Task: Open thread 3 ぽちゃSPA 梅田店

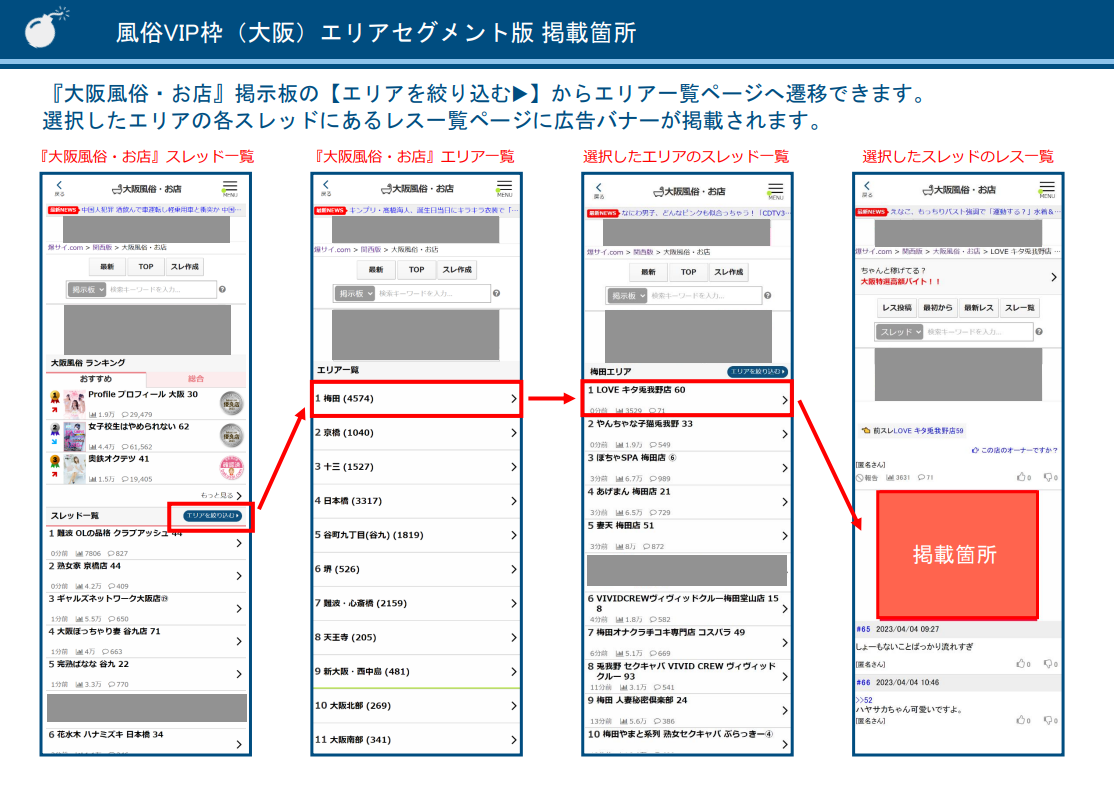Action: [x=686, y=468]
